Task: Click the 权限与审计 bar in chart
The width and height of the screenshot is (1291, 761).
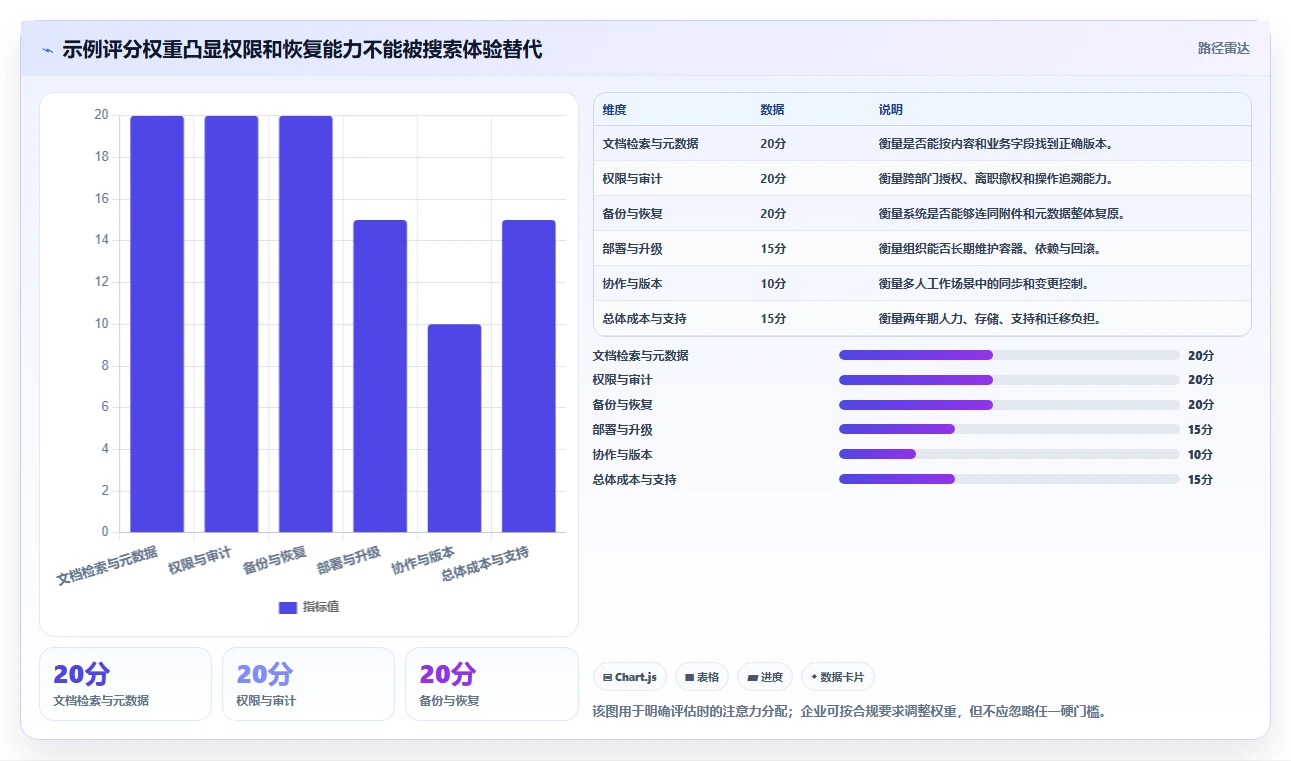Action: pyautogui.click(x=232, y=324)
